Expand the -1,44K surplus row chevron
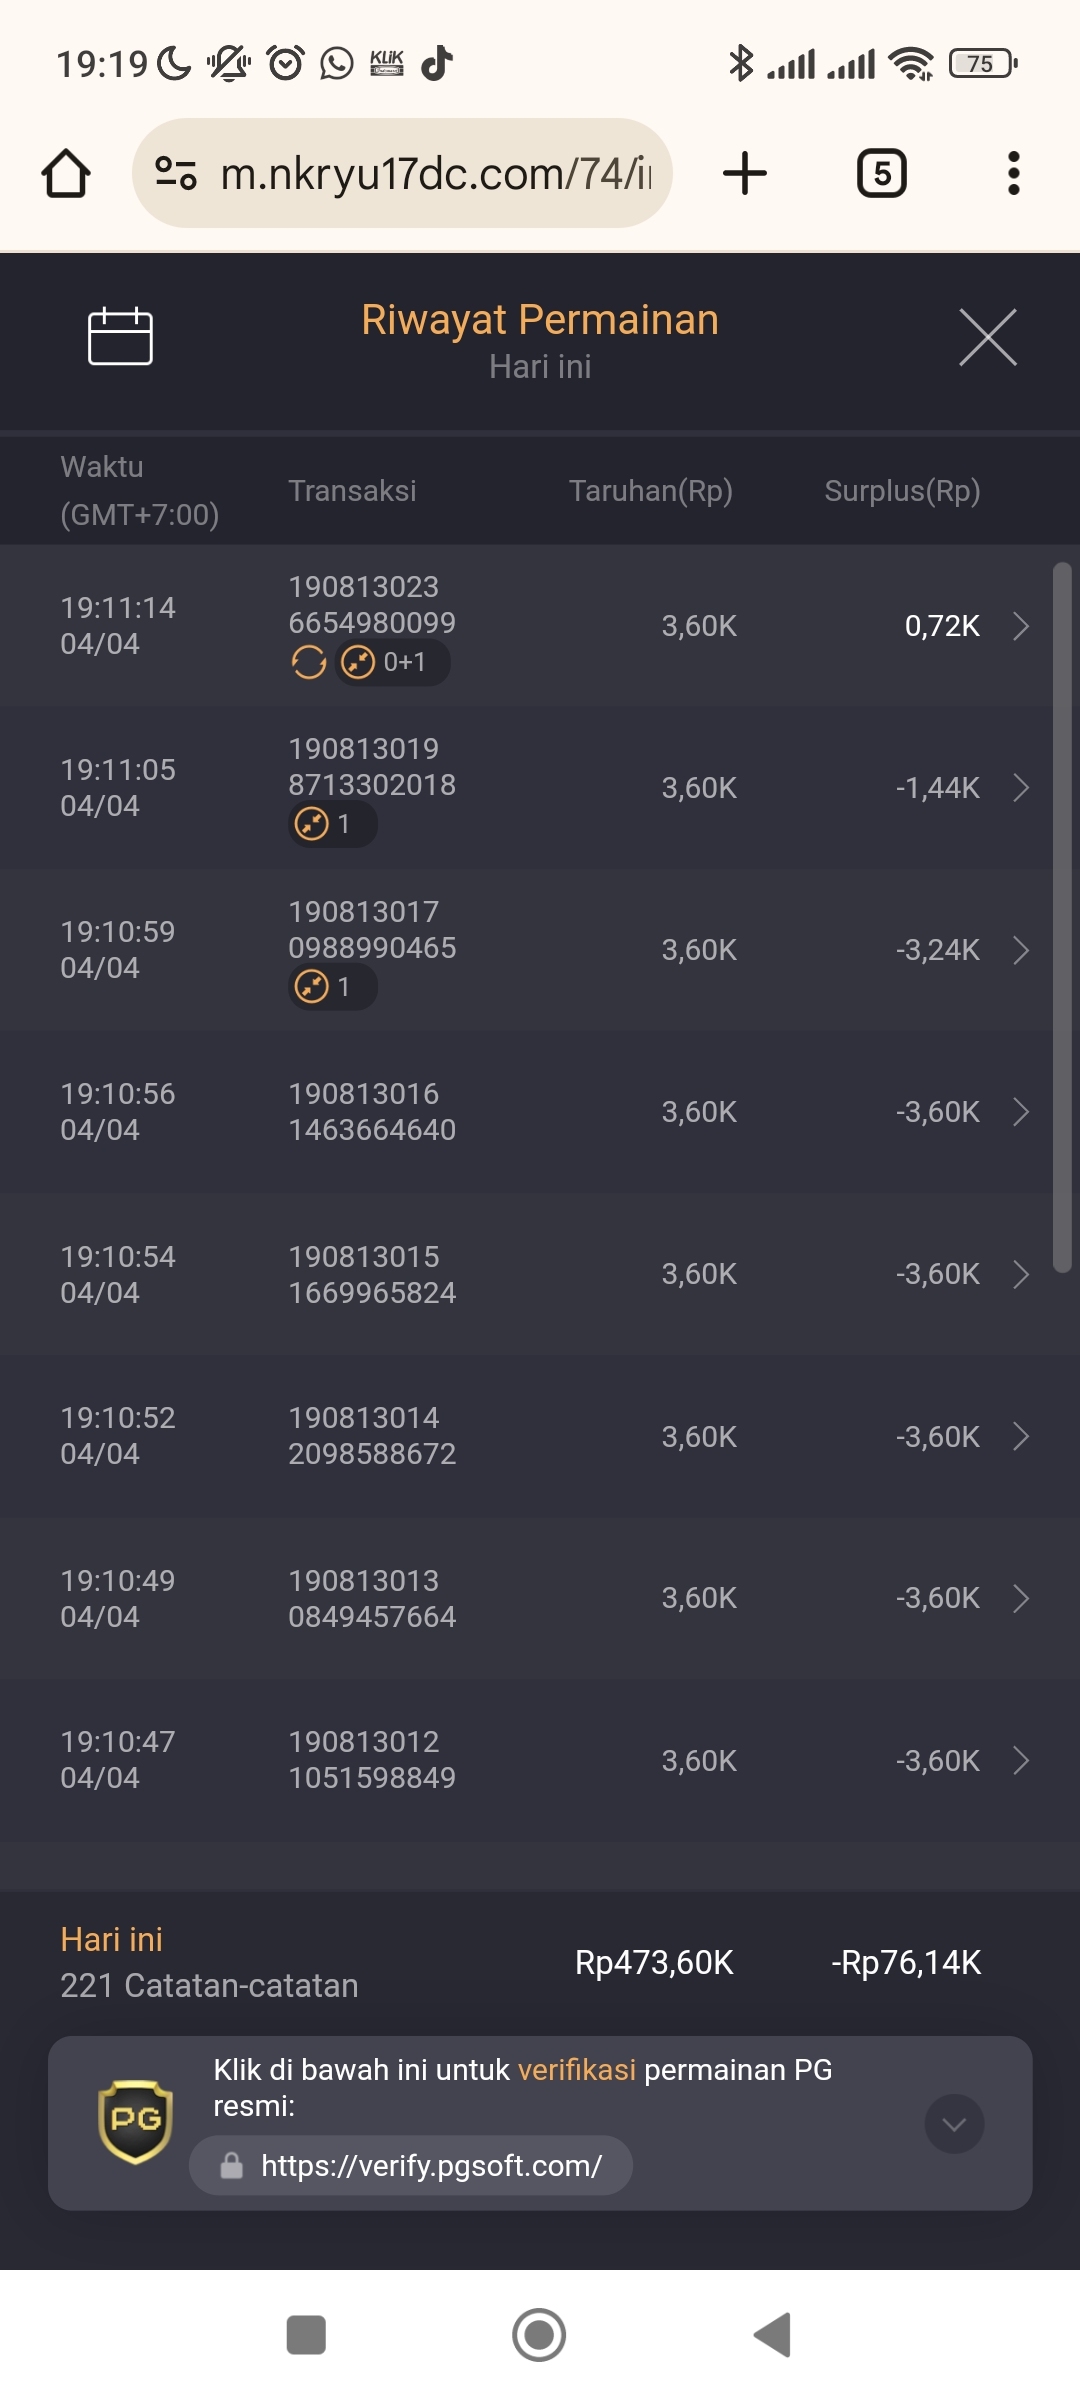This screenshot has width=1080, height=2400. click(1021, 788)
